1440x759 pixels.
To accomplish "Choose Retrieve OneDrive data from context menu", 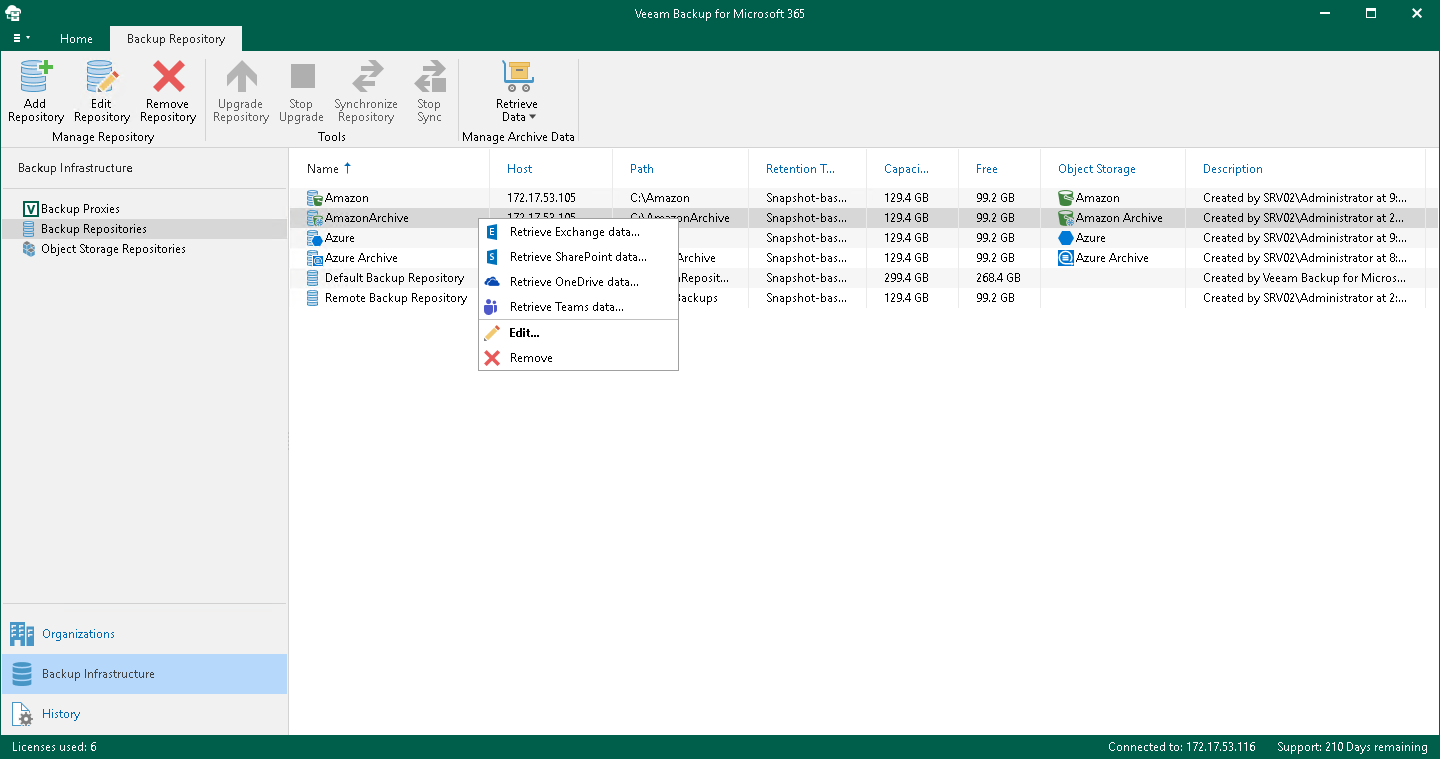I will [578, 282].
